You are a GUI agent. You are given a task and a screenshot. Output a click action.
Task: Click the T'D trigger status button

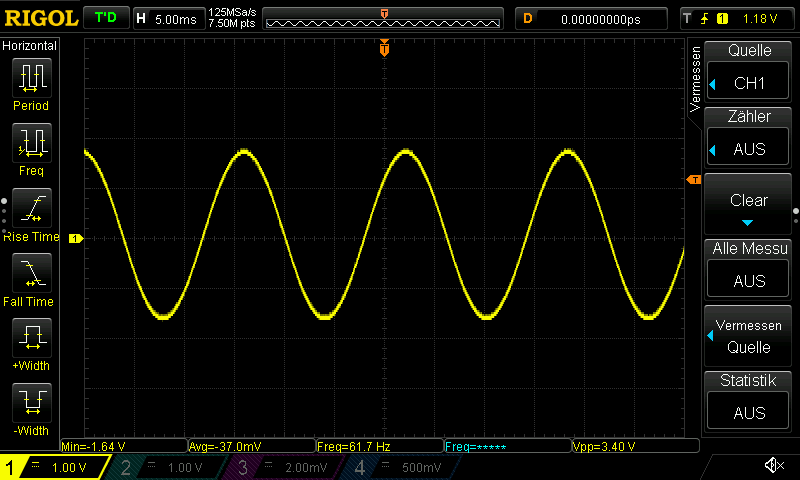(x=105, y=18)
